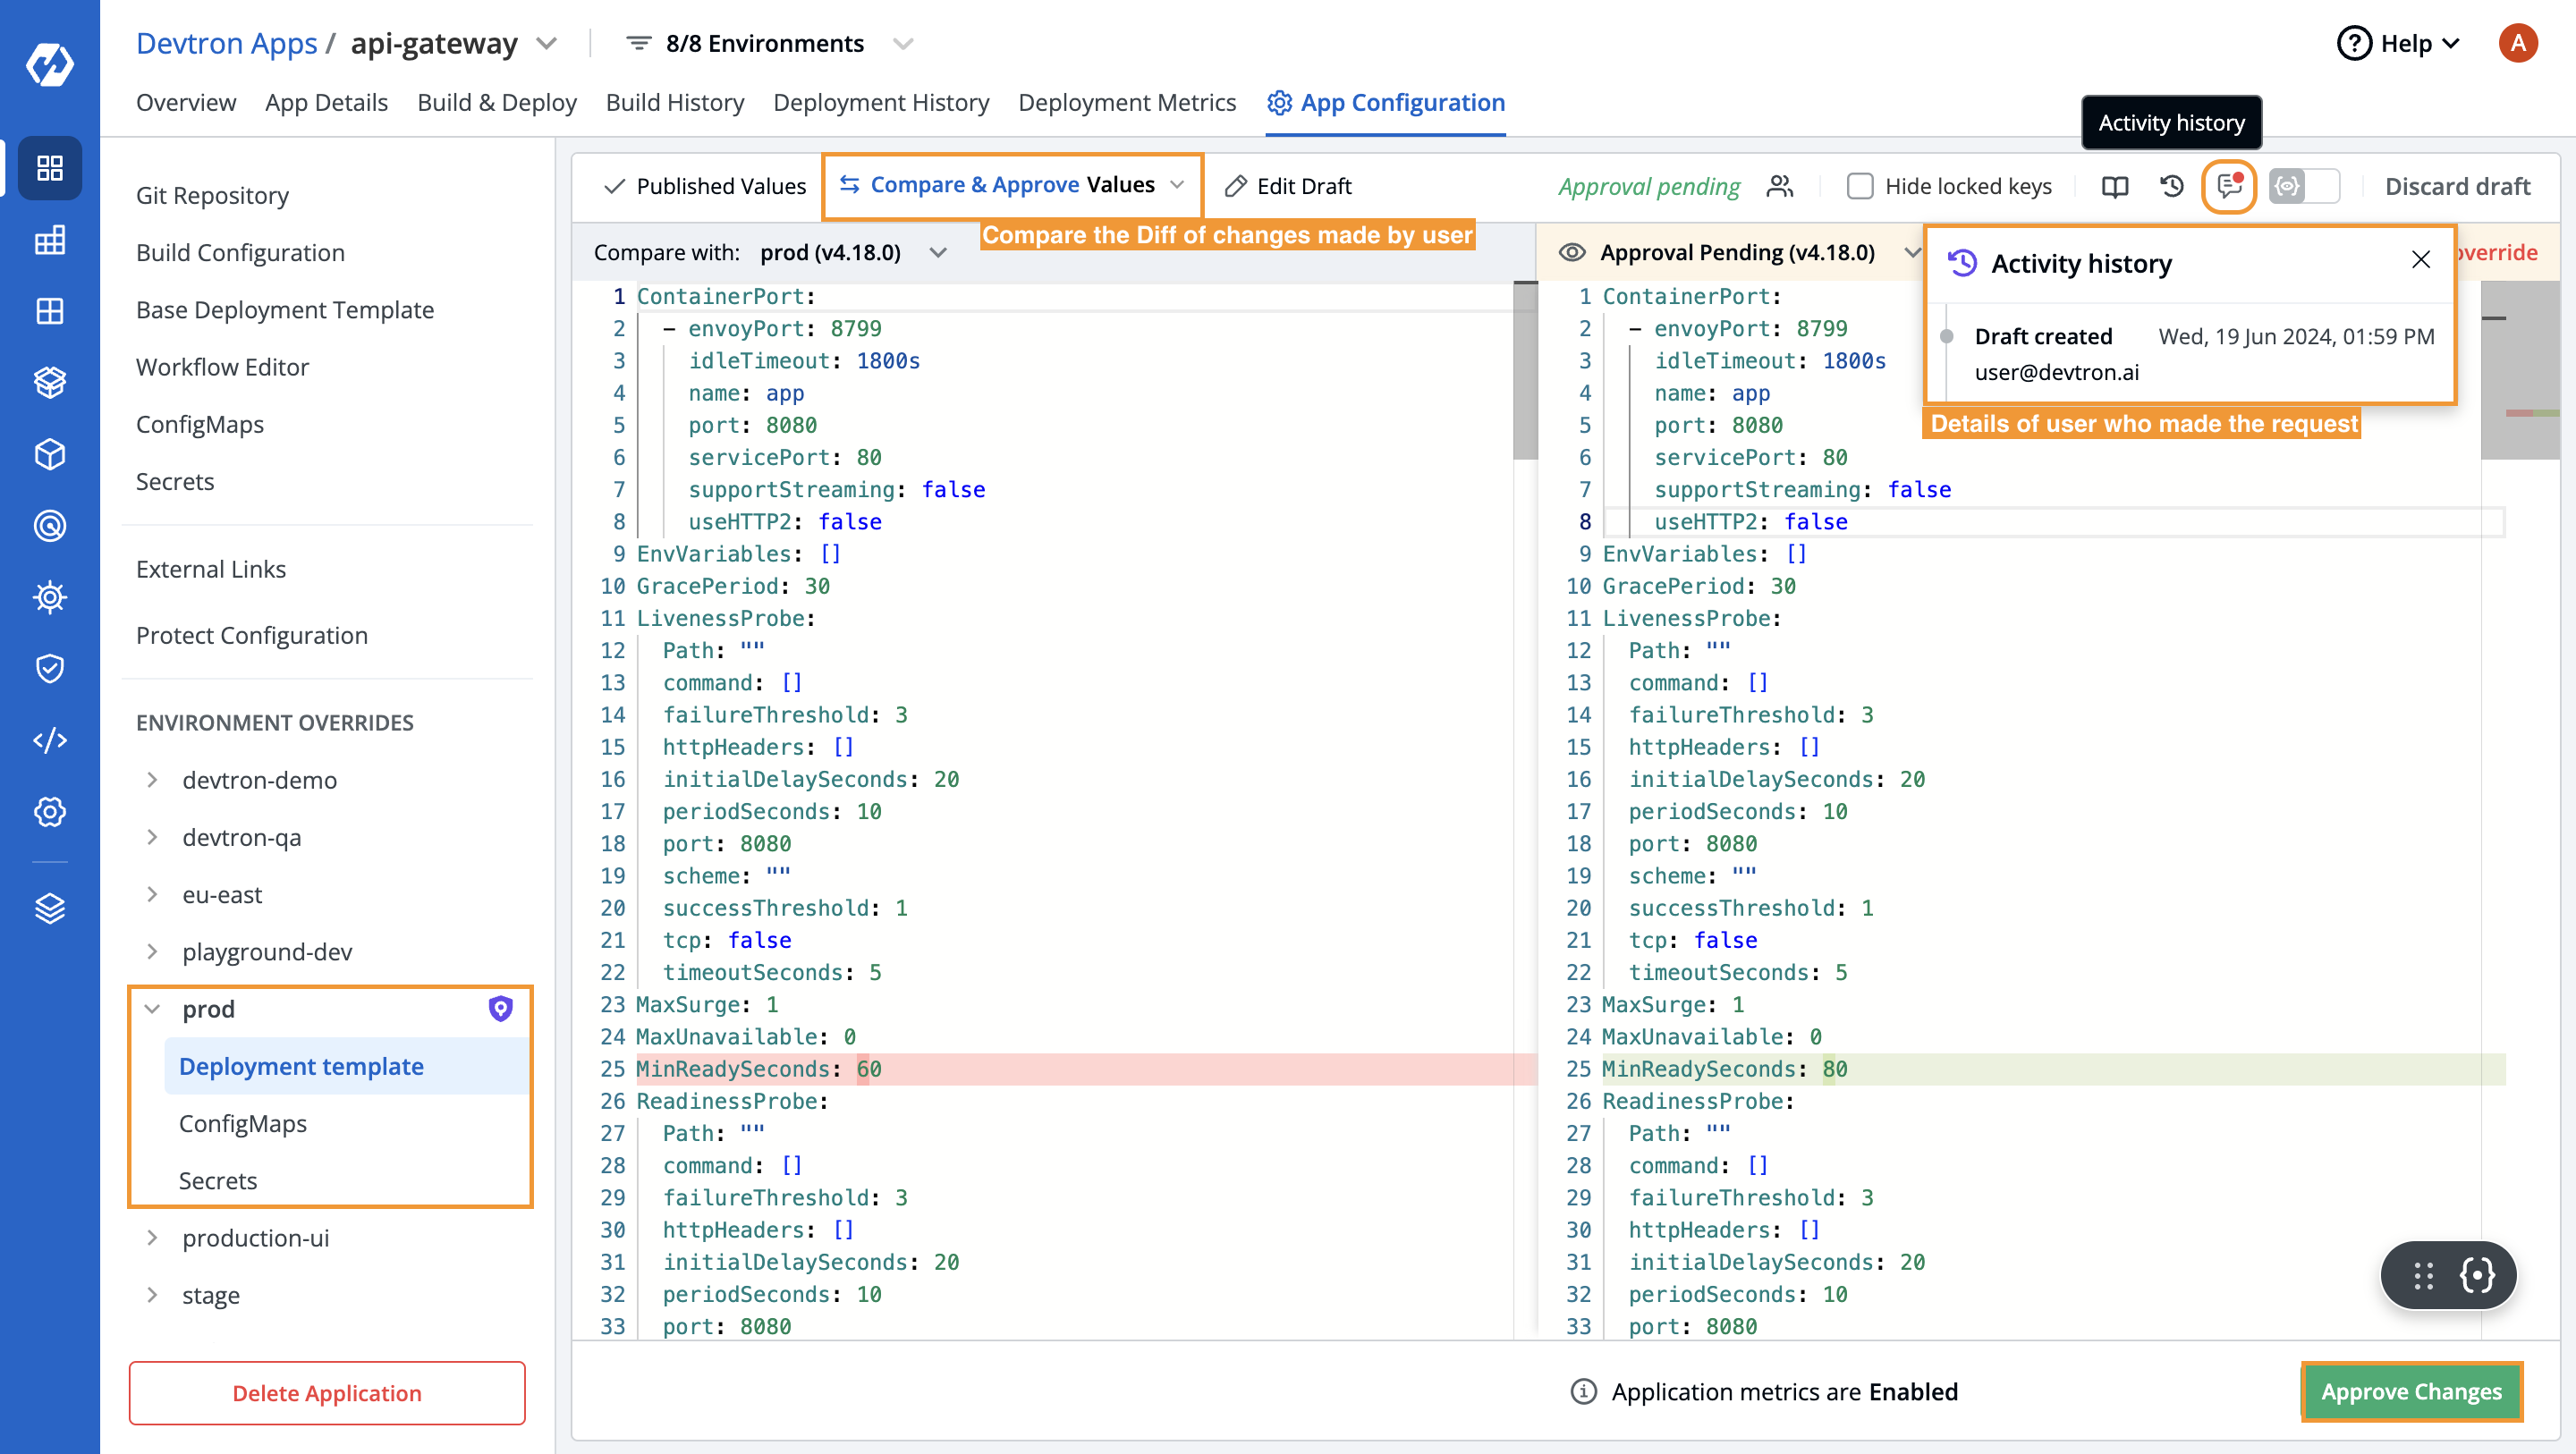The image size is (2576, 1454).
Task: Open Workflow Editor
Action: (222, 367)
